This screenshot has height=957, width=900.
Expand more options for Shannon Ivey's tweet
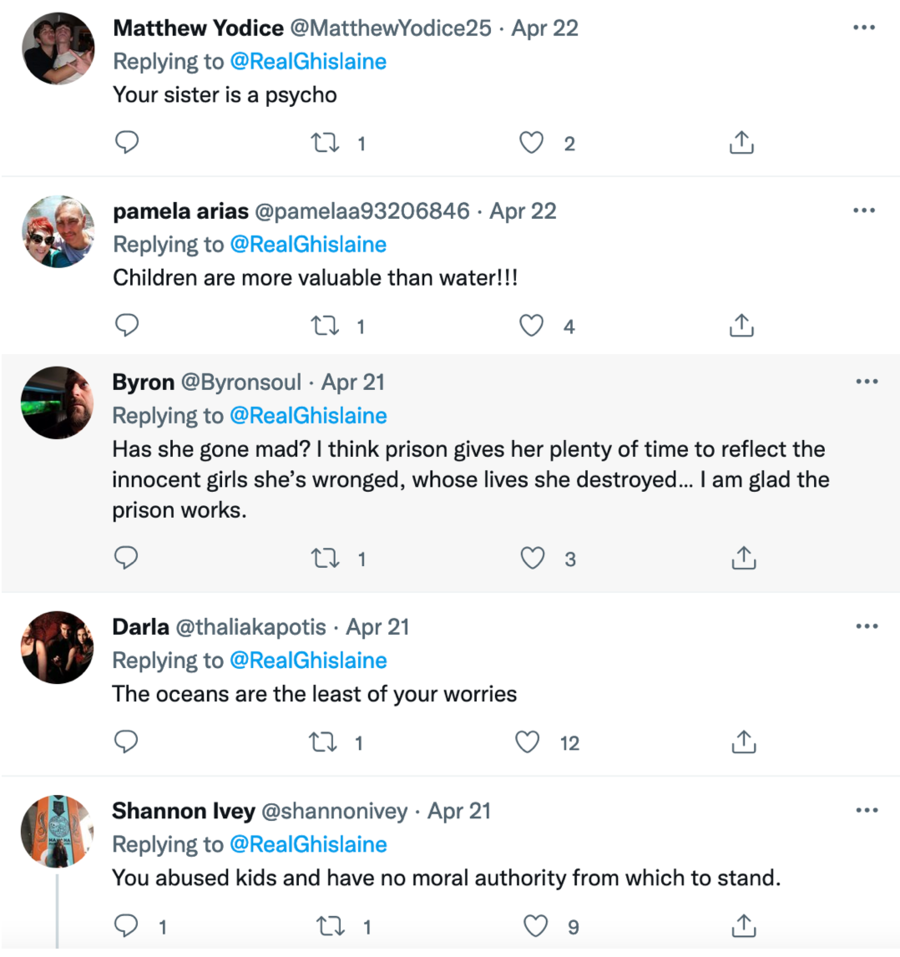click(866, 810)
